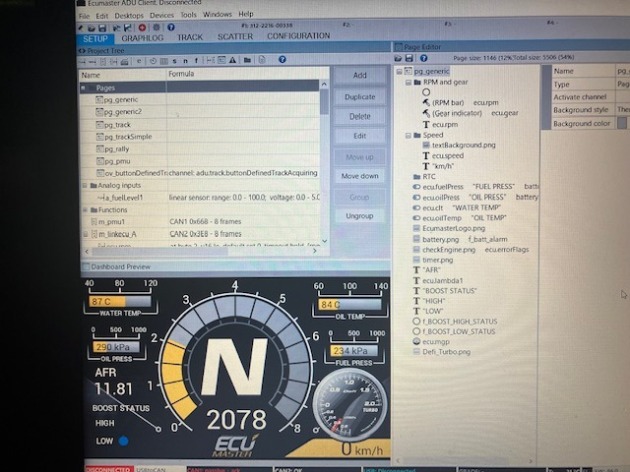Click the Move down button
Image resolution: width=630 pixels, height=472 pixels.
[360, 176]
